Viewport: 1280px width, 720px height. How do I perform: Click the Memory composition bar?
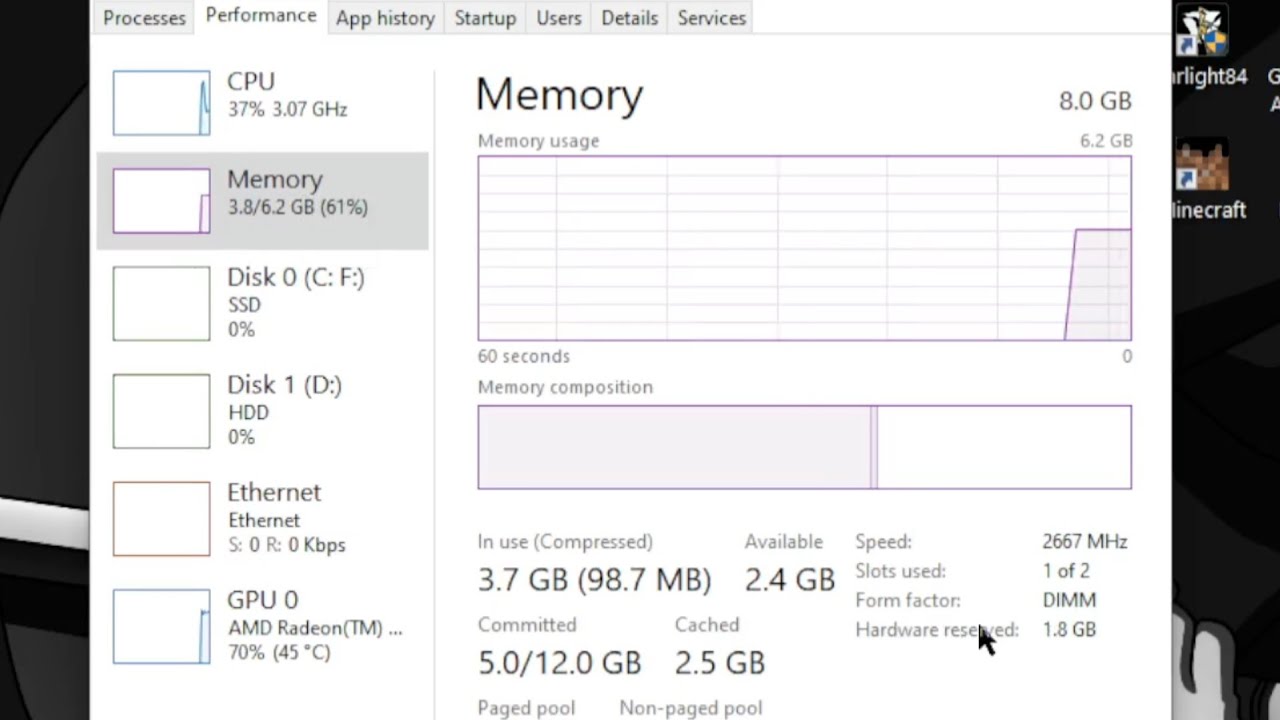coord(804,447)
